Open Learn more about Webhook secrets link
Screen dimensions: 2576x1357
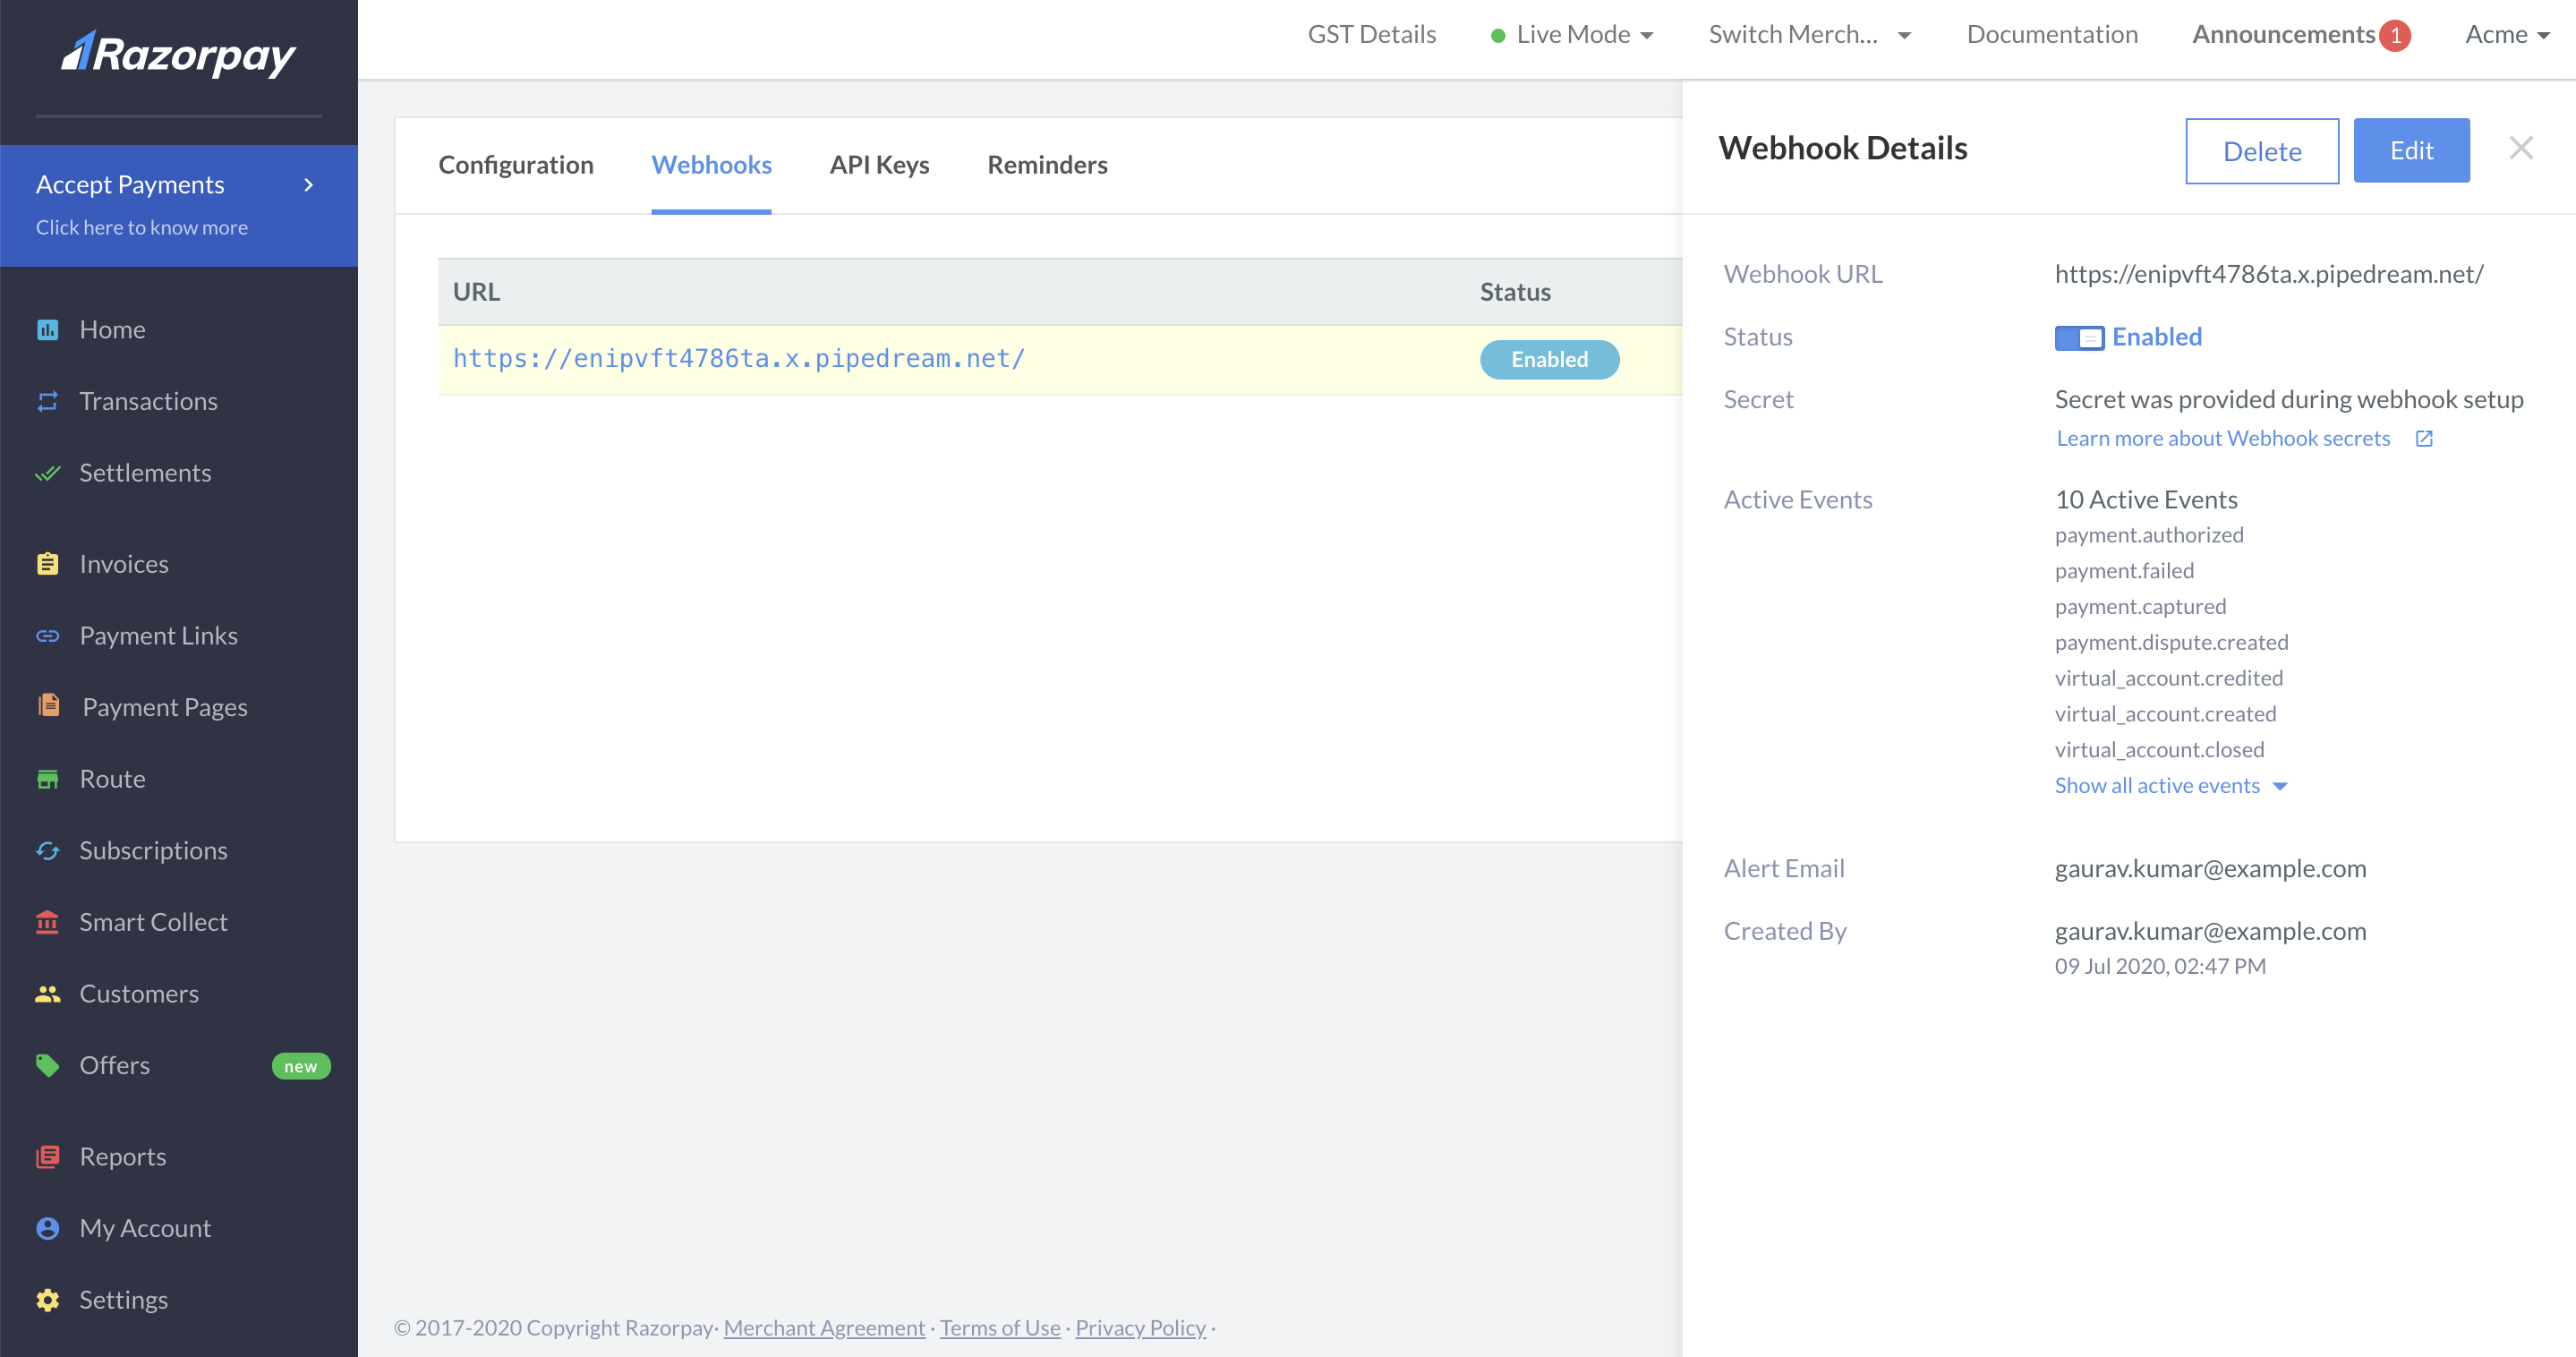click(2223, 438)
